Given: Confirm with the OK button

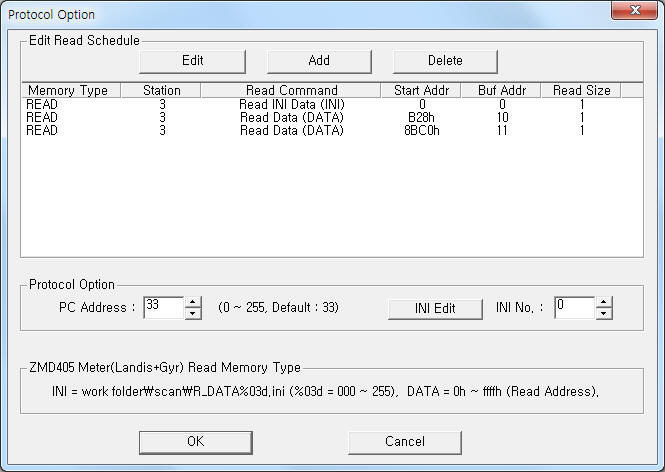Looking at the screenshot, I should [x=195, y=441].
